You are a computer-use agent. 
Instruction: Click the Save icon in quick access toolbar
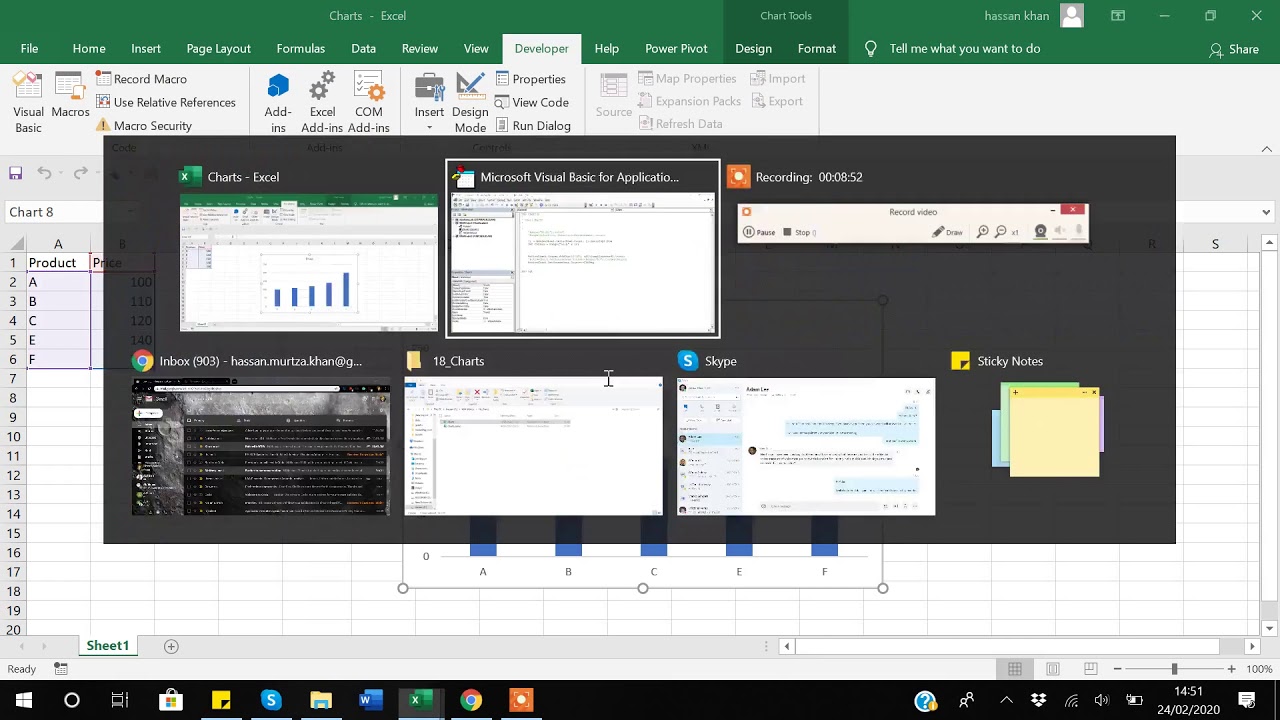pos(16,173)
